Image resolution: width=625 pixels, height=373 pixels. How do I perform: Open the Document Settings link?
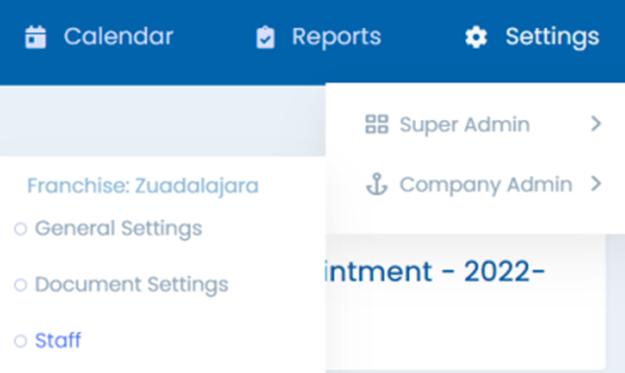pyautogui.click(x=132, y=285)
